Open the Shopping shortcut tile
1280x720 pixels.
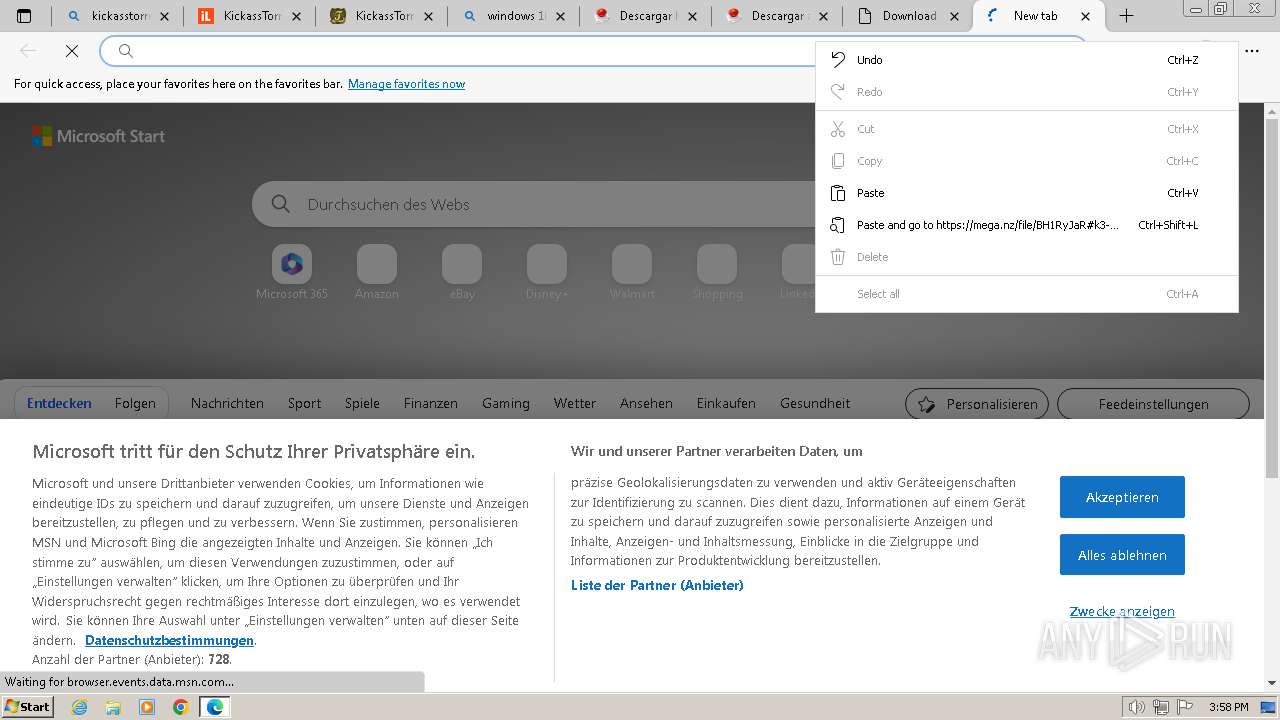717,272
